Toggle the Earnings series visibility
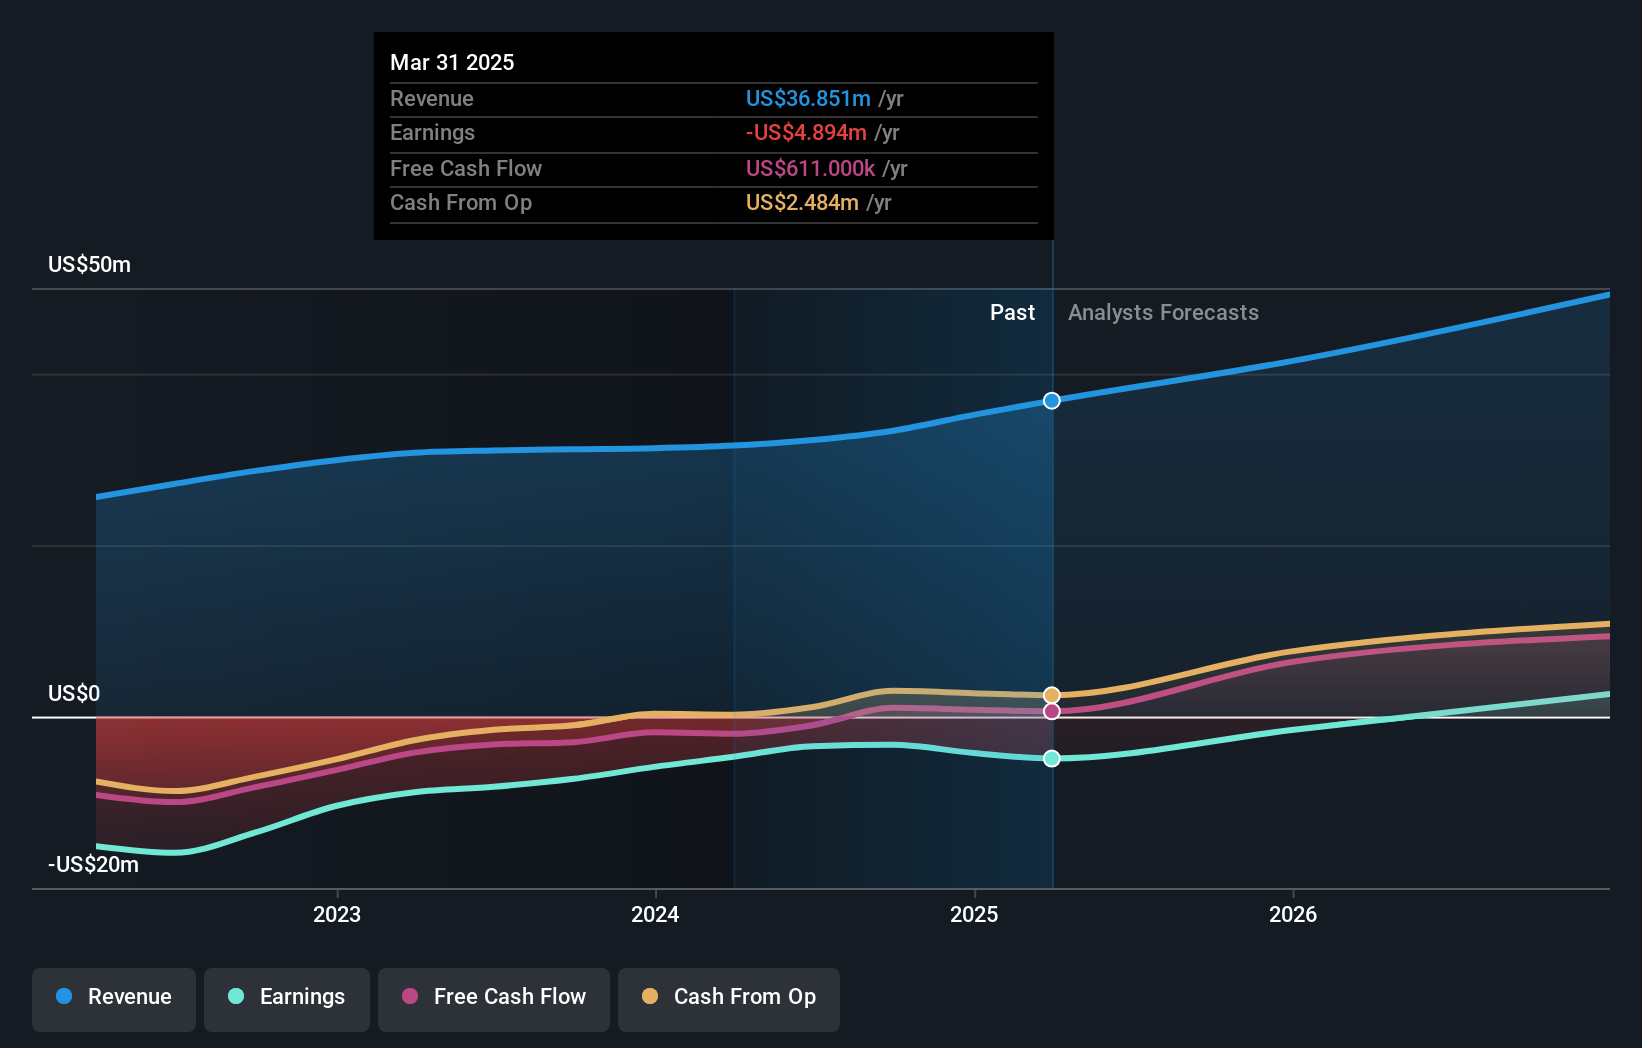 click(x=287, y=998)
